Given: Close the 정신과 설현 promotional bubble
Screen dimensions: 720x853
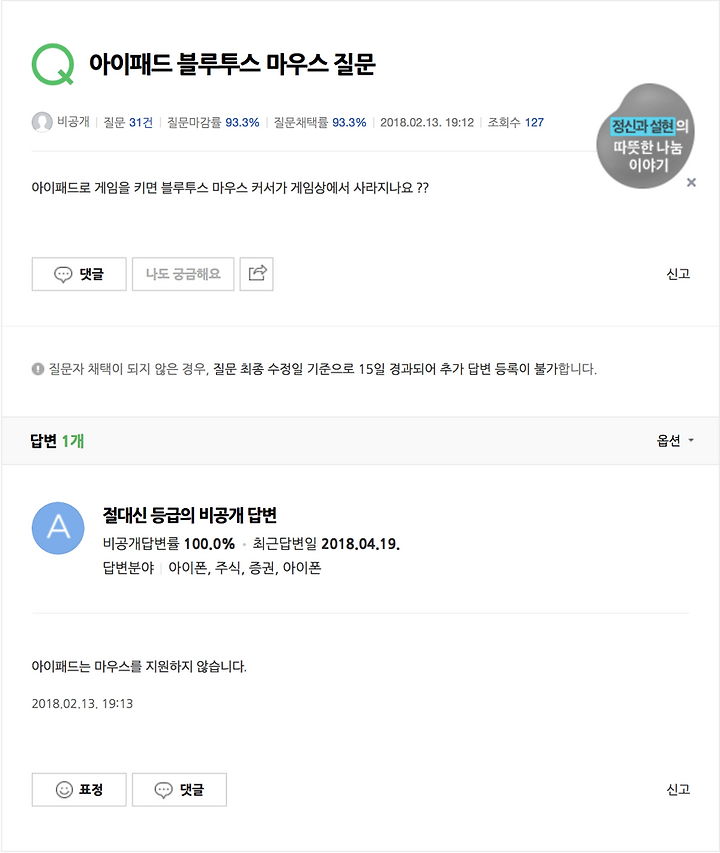Looking at the screenshot, I should pos(691,182).
